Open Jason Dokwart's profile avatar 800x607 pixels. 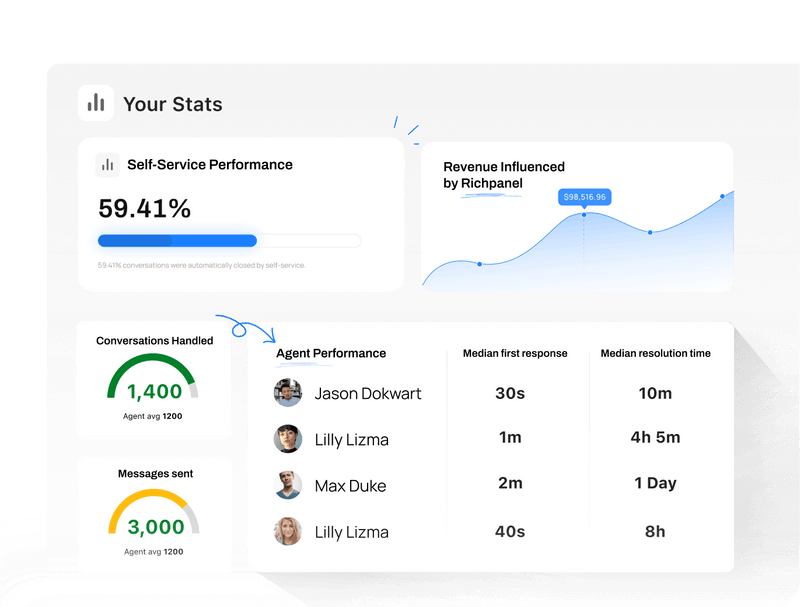[x=288, y=393]
